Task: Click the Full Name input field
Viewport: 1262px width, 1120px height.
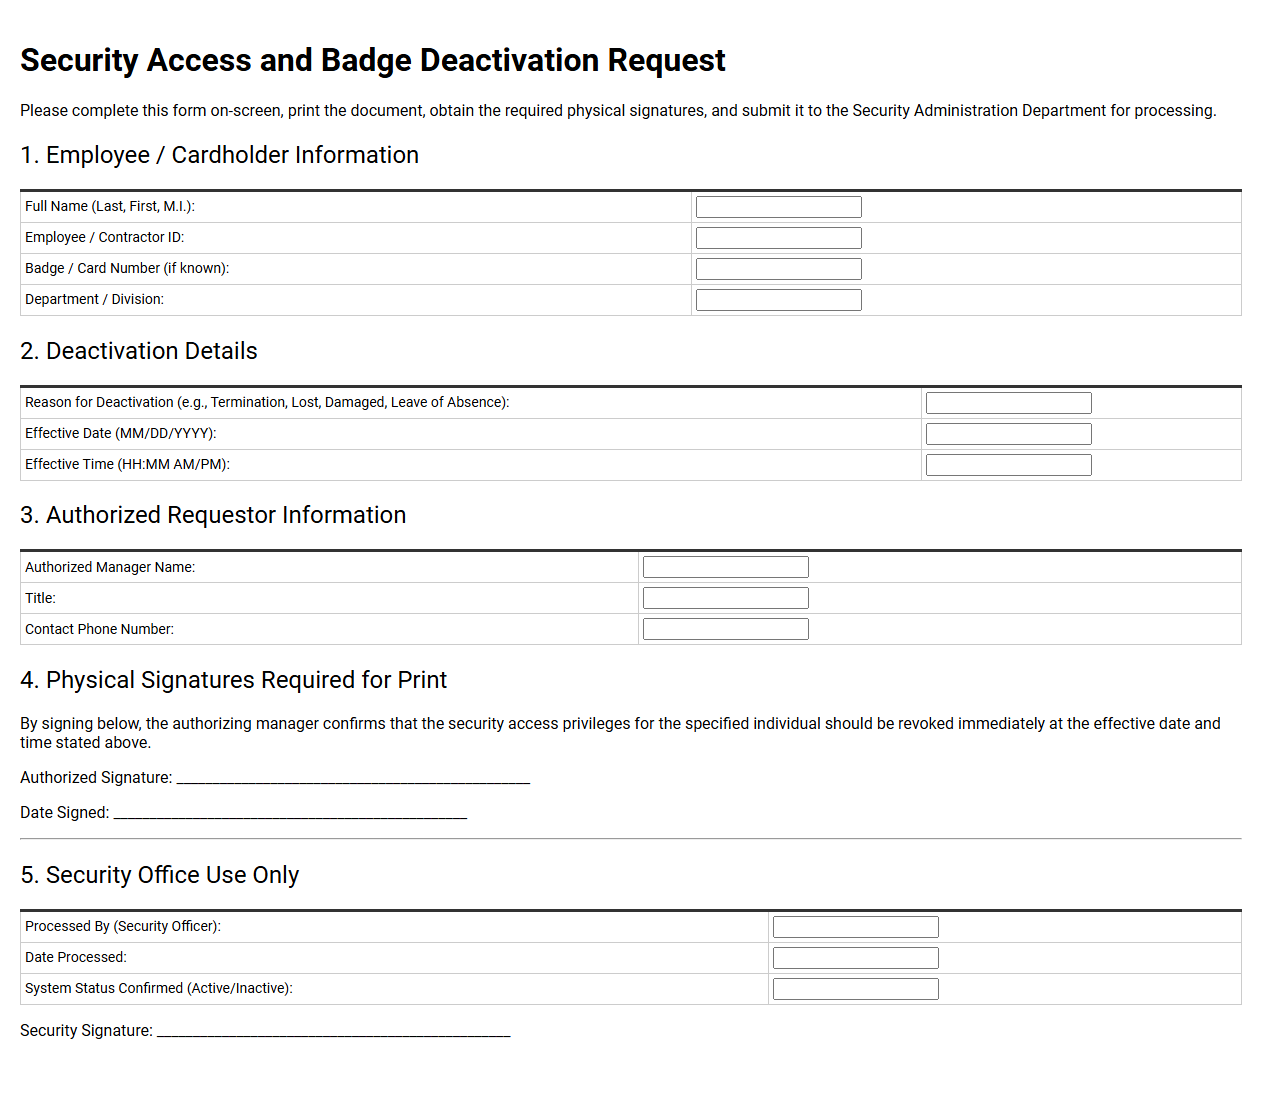Action: click(x=778, y=207)
